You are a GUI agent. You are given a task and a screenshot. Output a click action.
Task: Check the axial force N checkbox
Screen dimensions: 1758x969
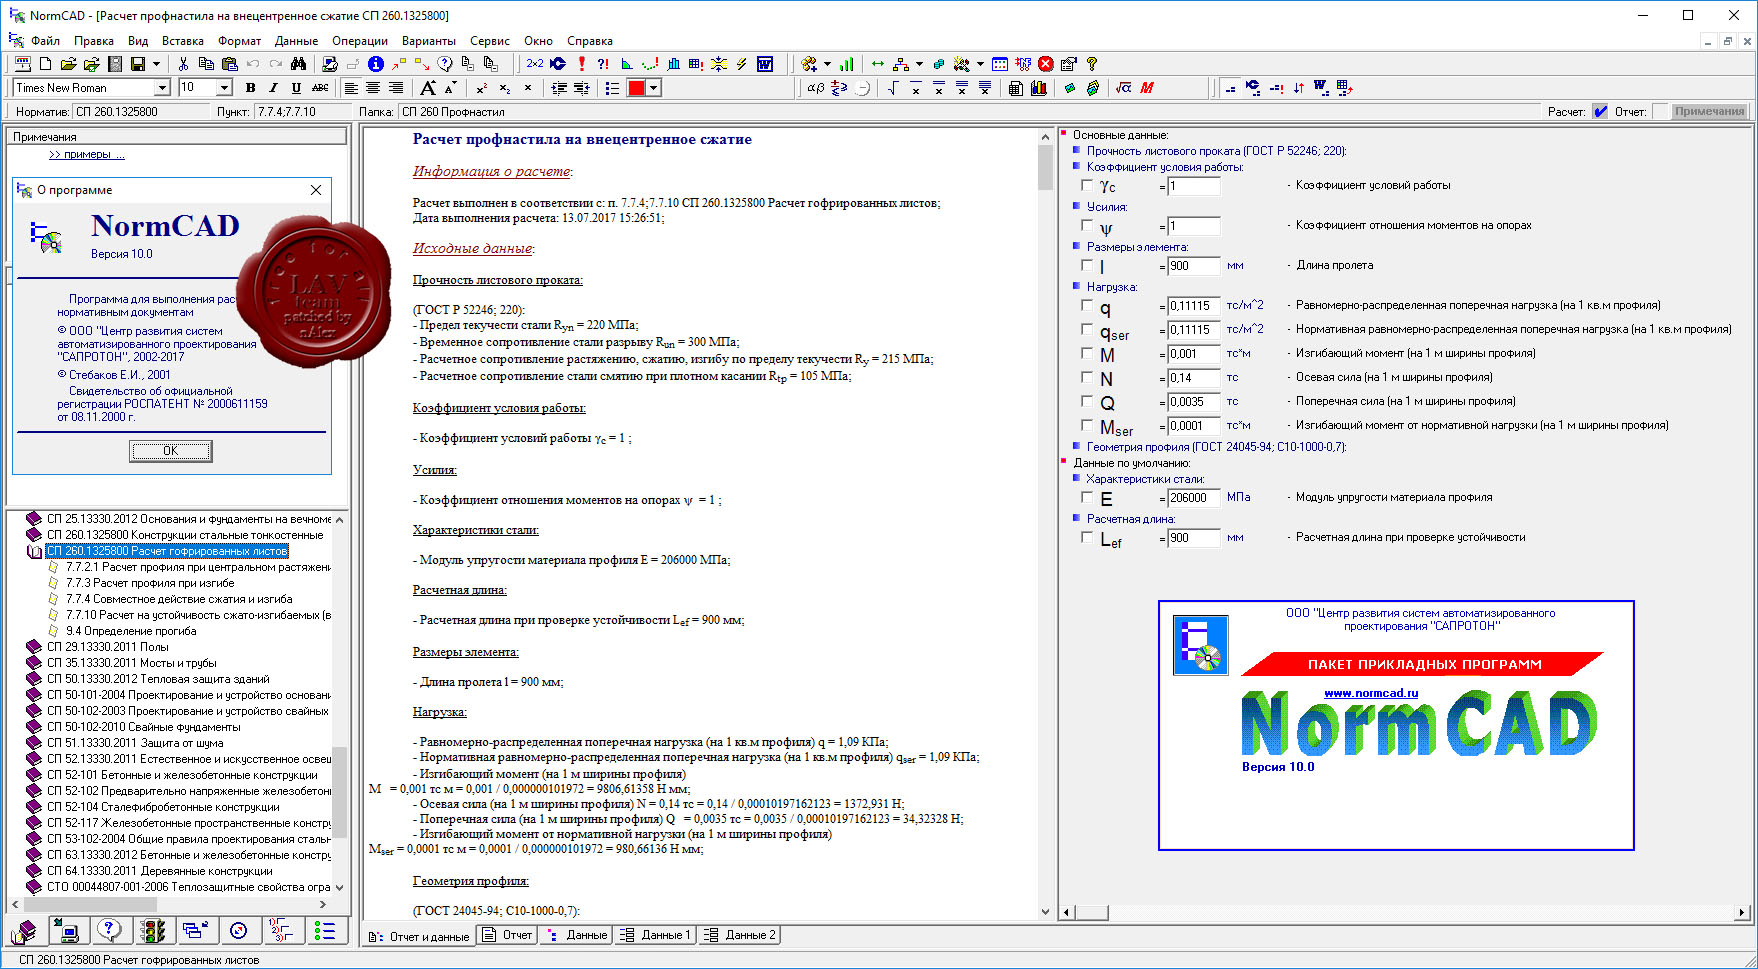[1087, 377]
